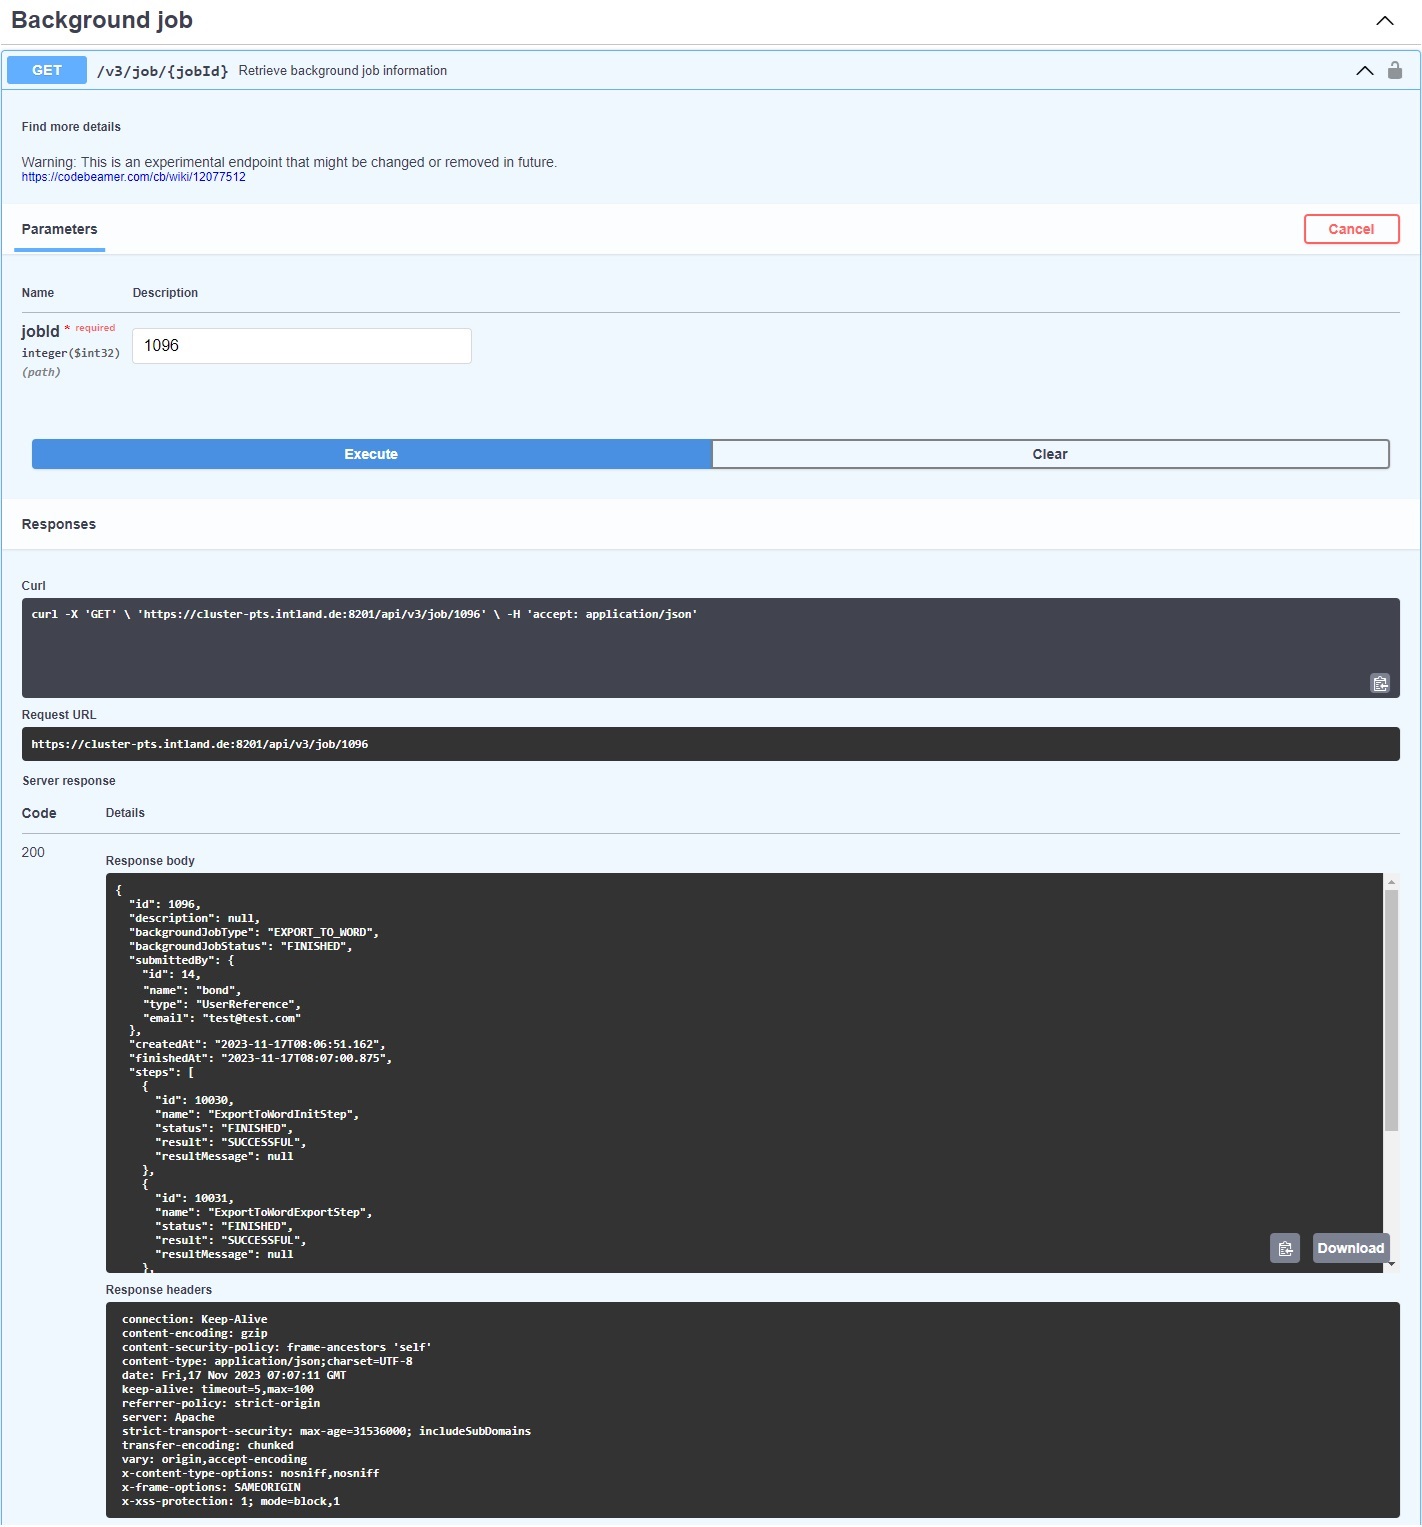This screenshot has width=1422, height=1527.
Task: Click the "id": 10031 line
Action: click(194, 1198)
